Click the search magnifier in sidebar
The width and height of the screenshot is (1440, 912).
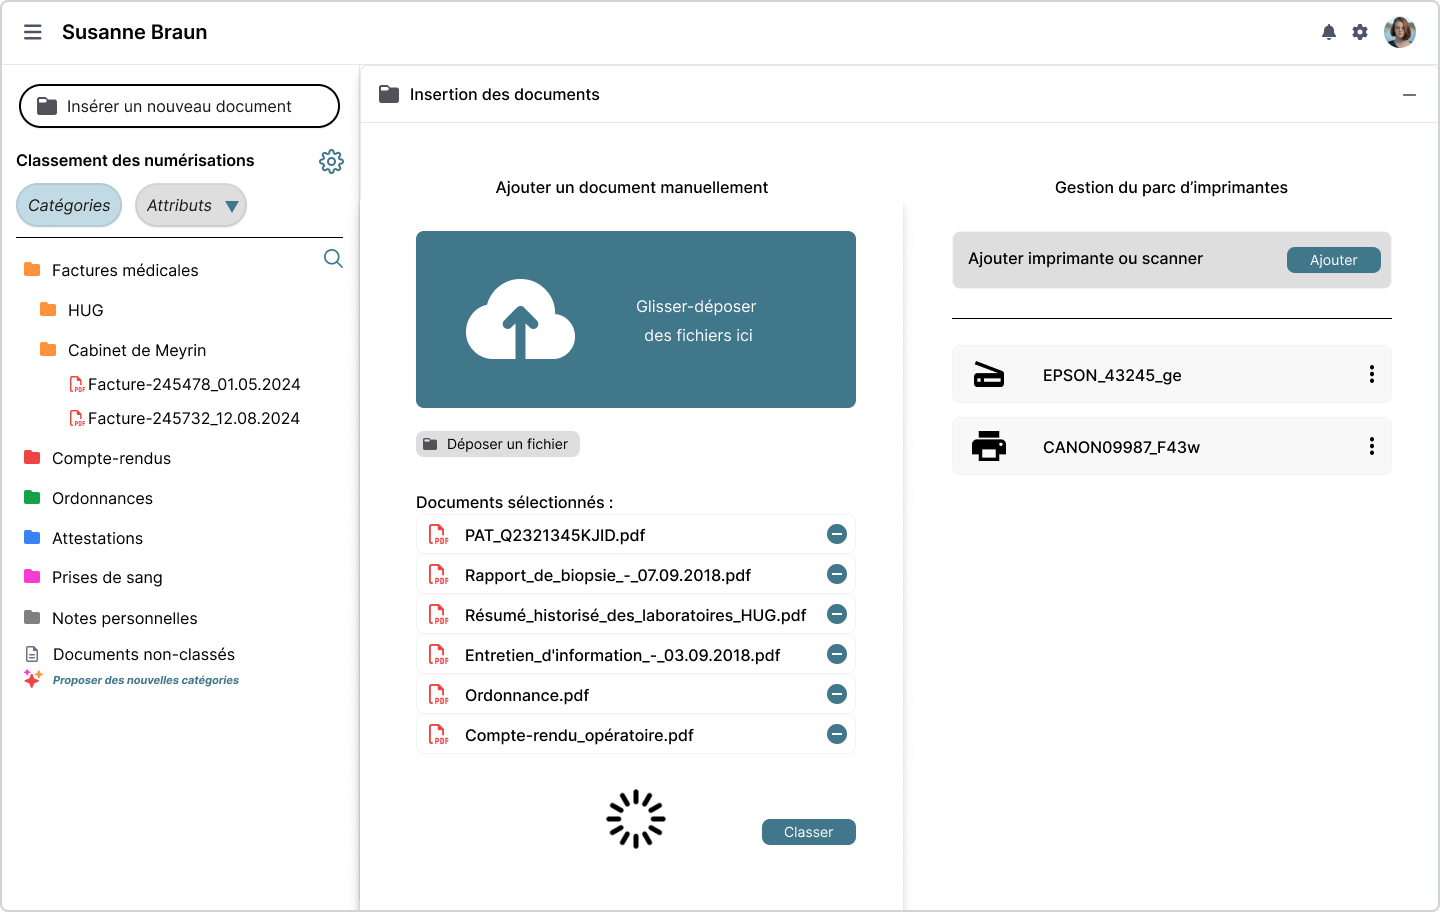coord(333,259)
